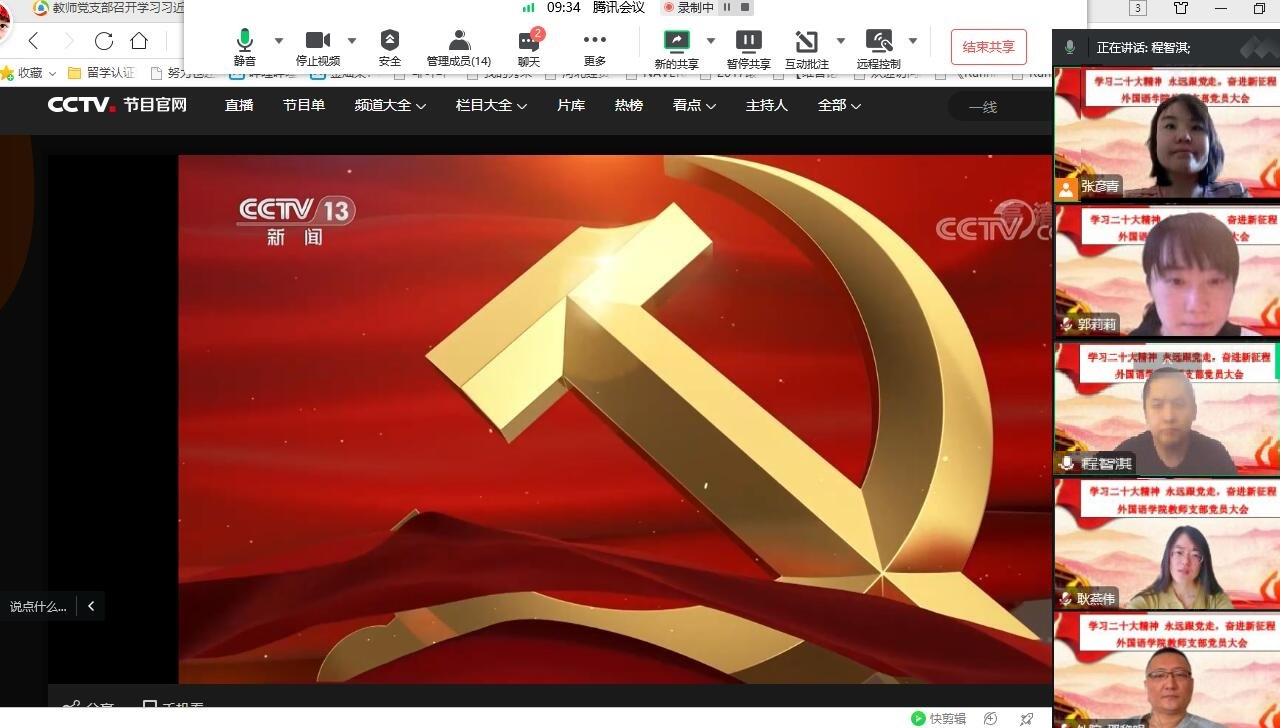Select 郭莉莉's video thumbnail
Viewport: 1280px width, 728px height.
[1167, 271]
